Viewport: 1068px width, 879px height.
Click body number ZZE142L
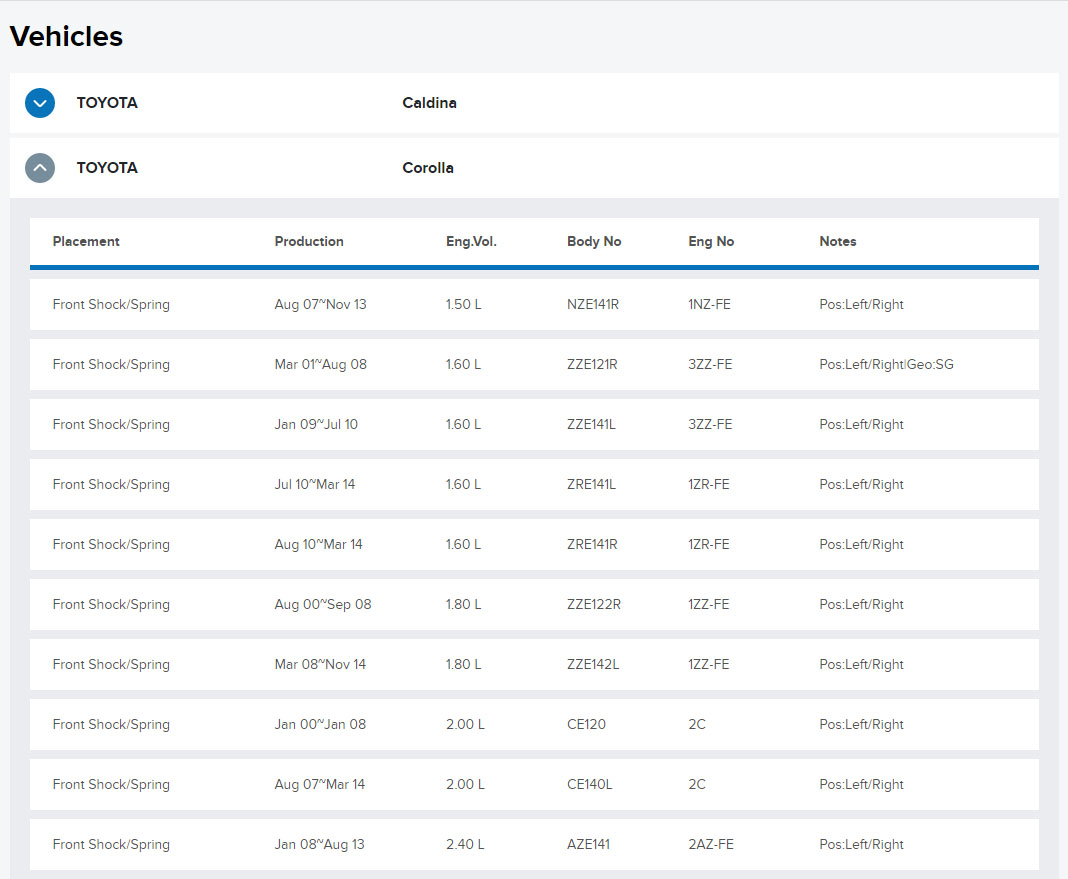(x=593, y=664)
